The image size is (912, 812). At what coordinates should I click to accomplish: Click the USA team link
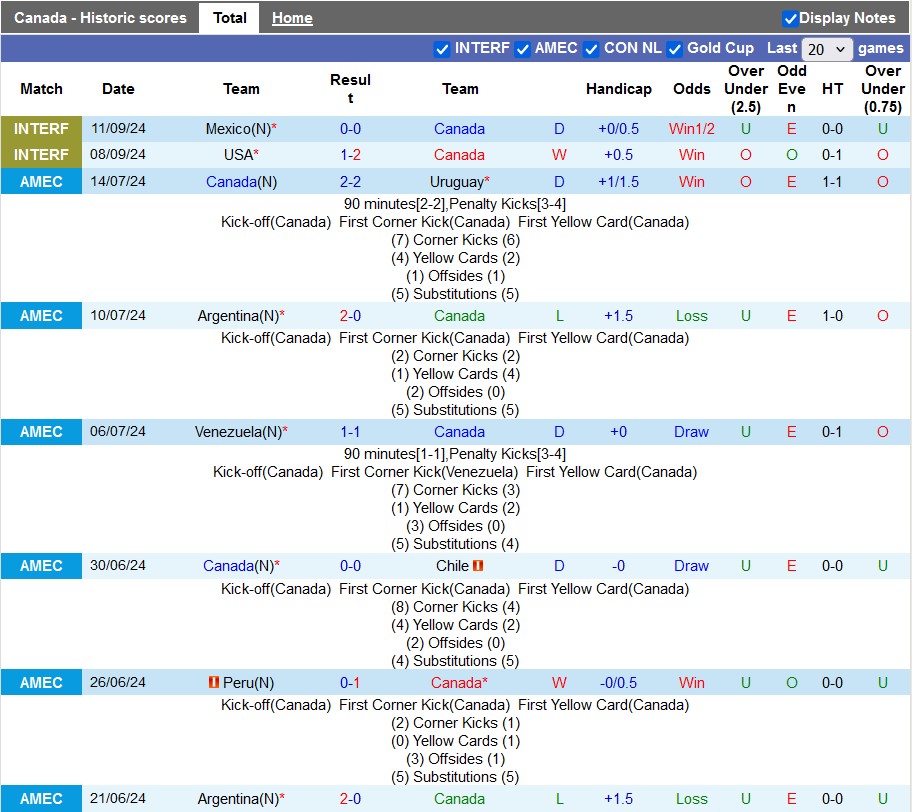point(237,155)
